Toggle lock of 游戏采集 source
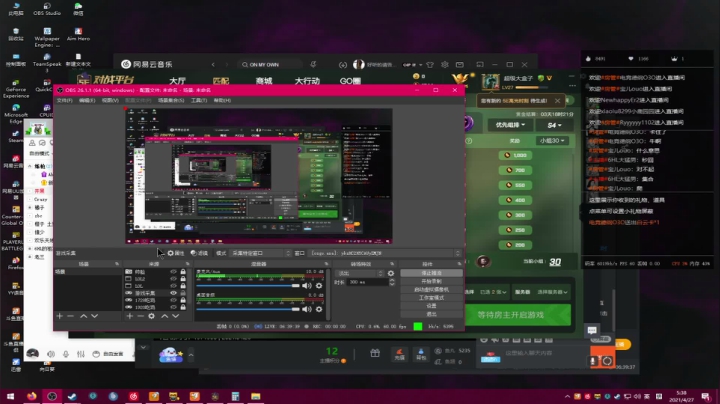Screen dimensions: 720x404 (183, 293)
